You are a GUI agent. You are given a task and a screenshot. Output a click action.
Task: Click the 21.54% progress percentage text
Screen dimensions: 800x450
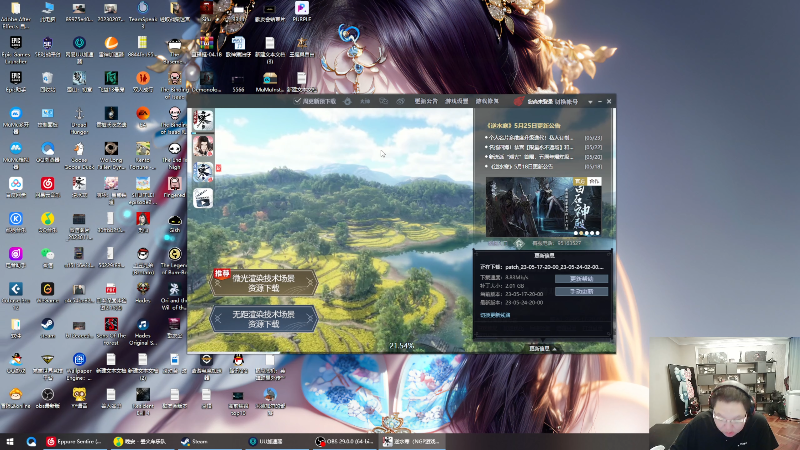(x=402, y=346)
